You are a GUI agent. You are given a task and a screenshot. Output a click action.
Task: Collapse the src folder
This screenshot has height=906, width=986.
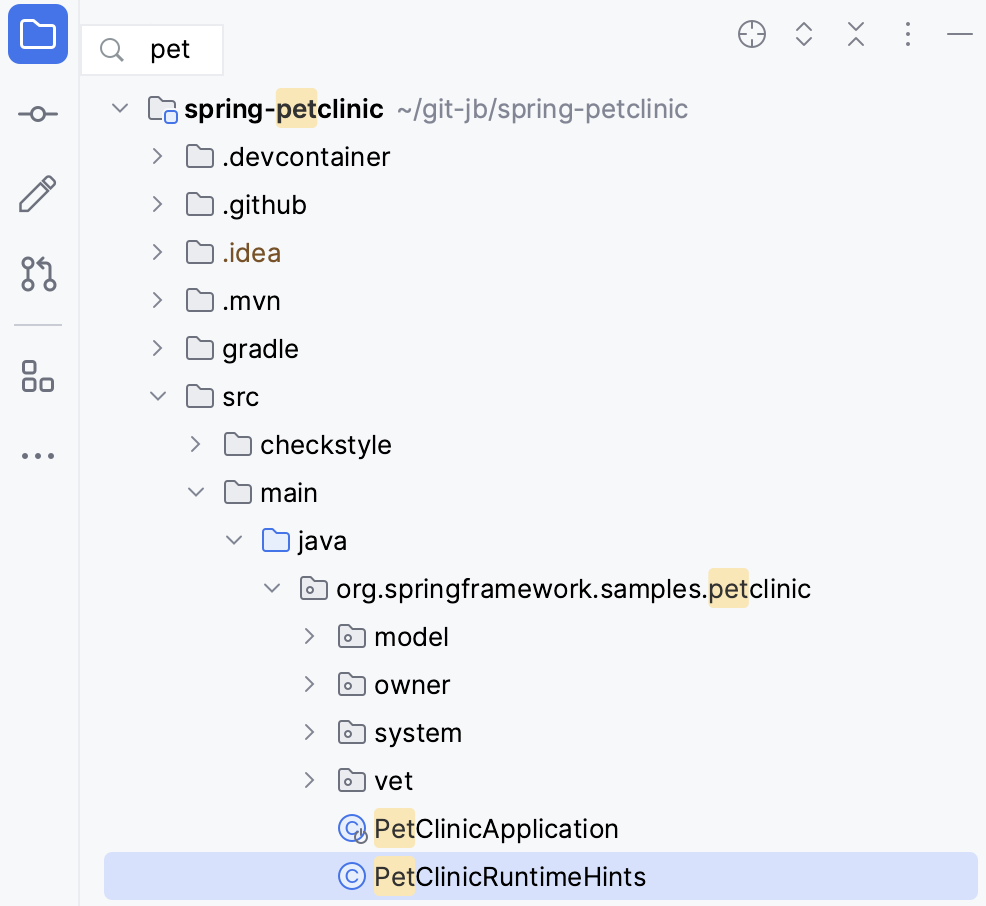[x=157, y=395]
